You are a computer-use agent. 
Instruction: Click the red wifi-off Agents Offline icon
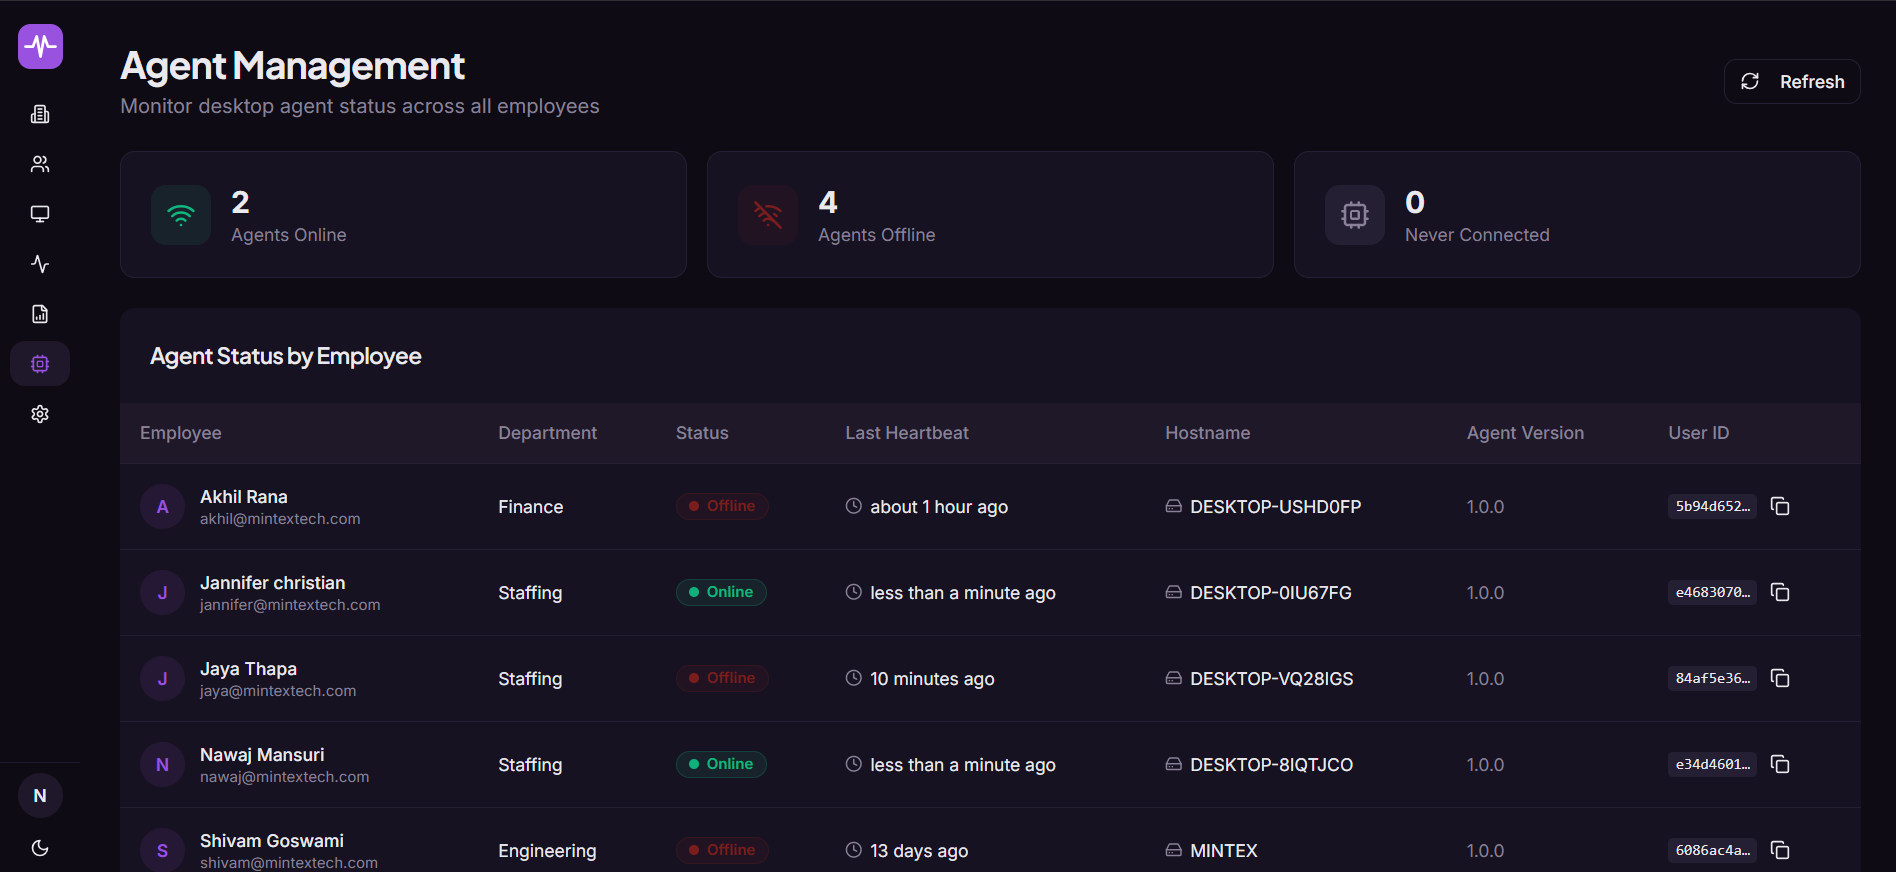[x=768, y=215]
